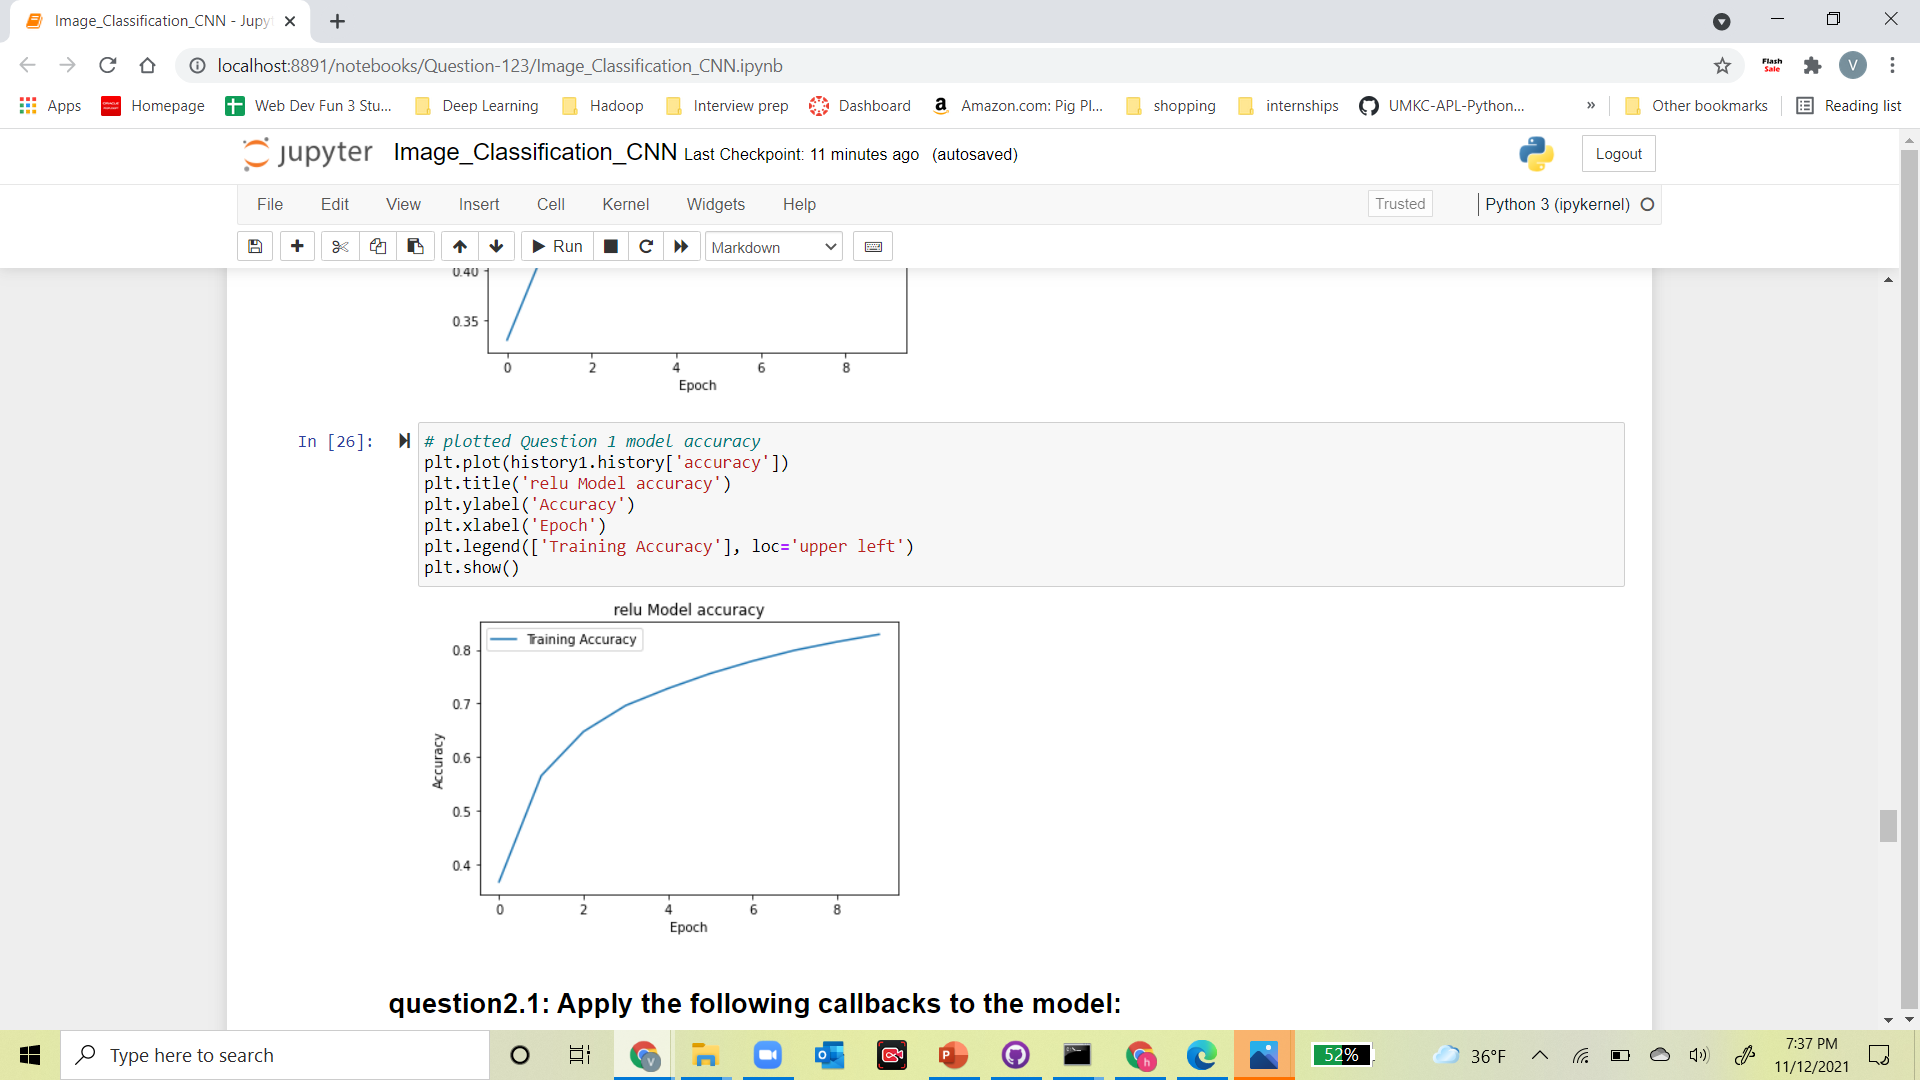Click the Logout button
The image size is (1920, 1080).
click(x=1617, y=153)
